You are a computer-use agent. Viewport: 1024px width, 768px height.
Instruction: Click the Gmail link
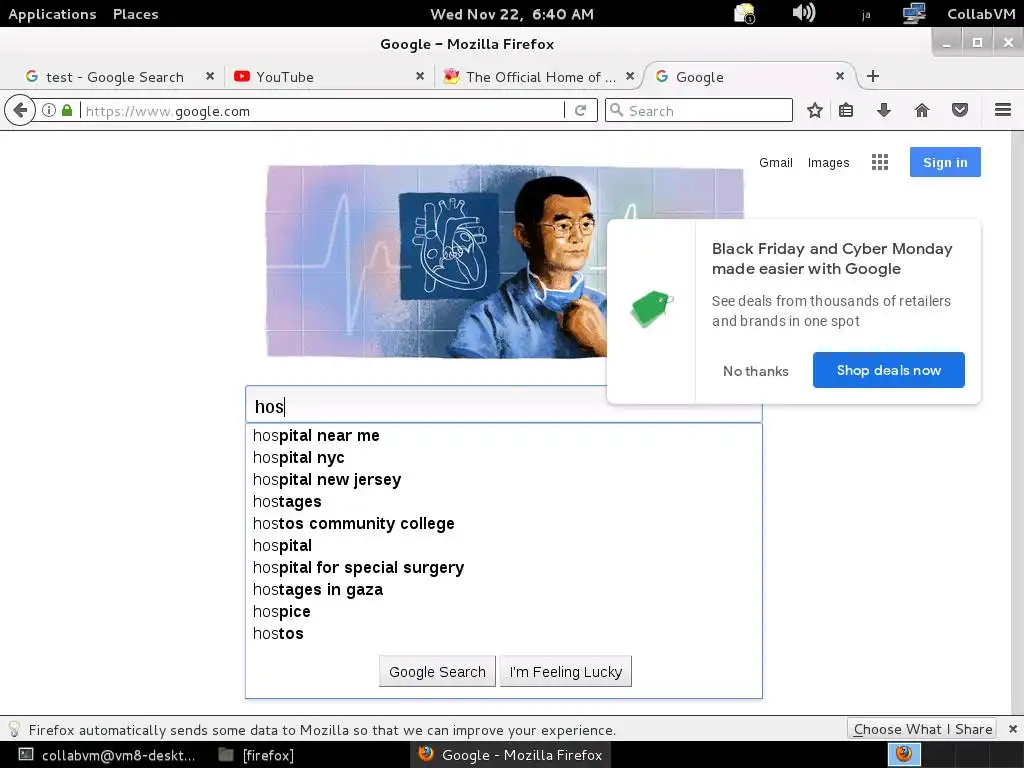[x=775, y=163]
